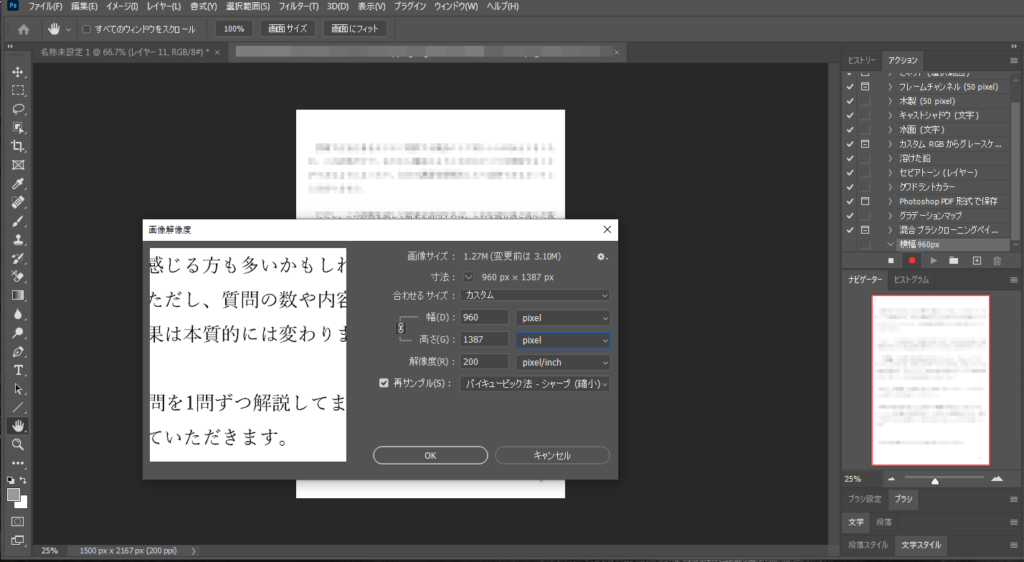Enable すべてのウィンドウをスクロール checkbox
This screenshot has width=1024, height=562.
click(86, 29)
